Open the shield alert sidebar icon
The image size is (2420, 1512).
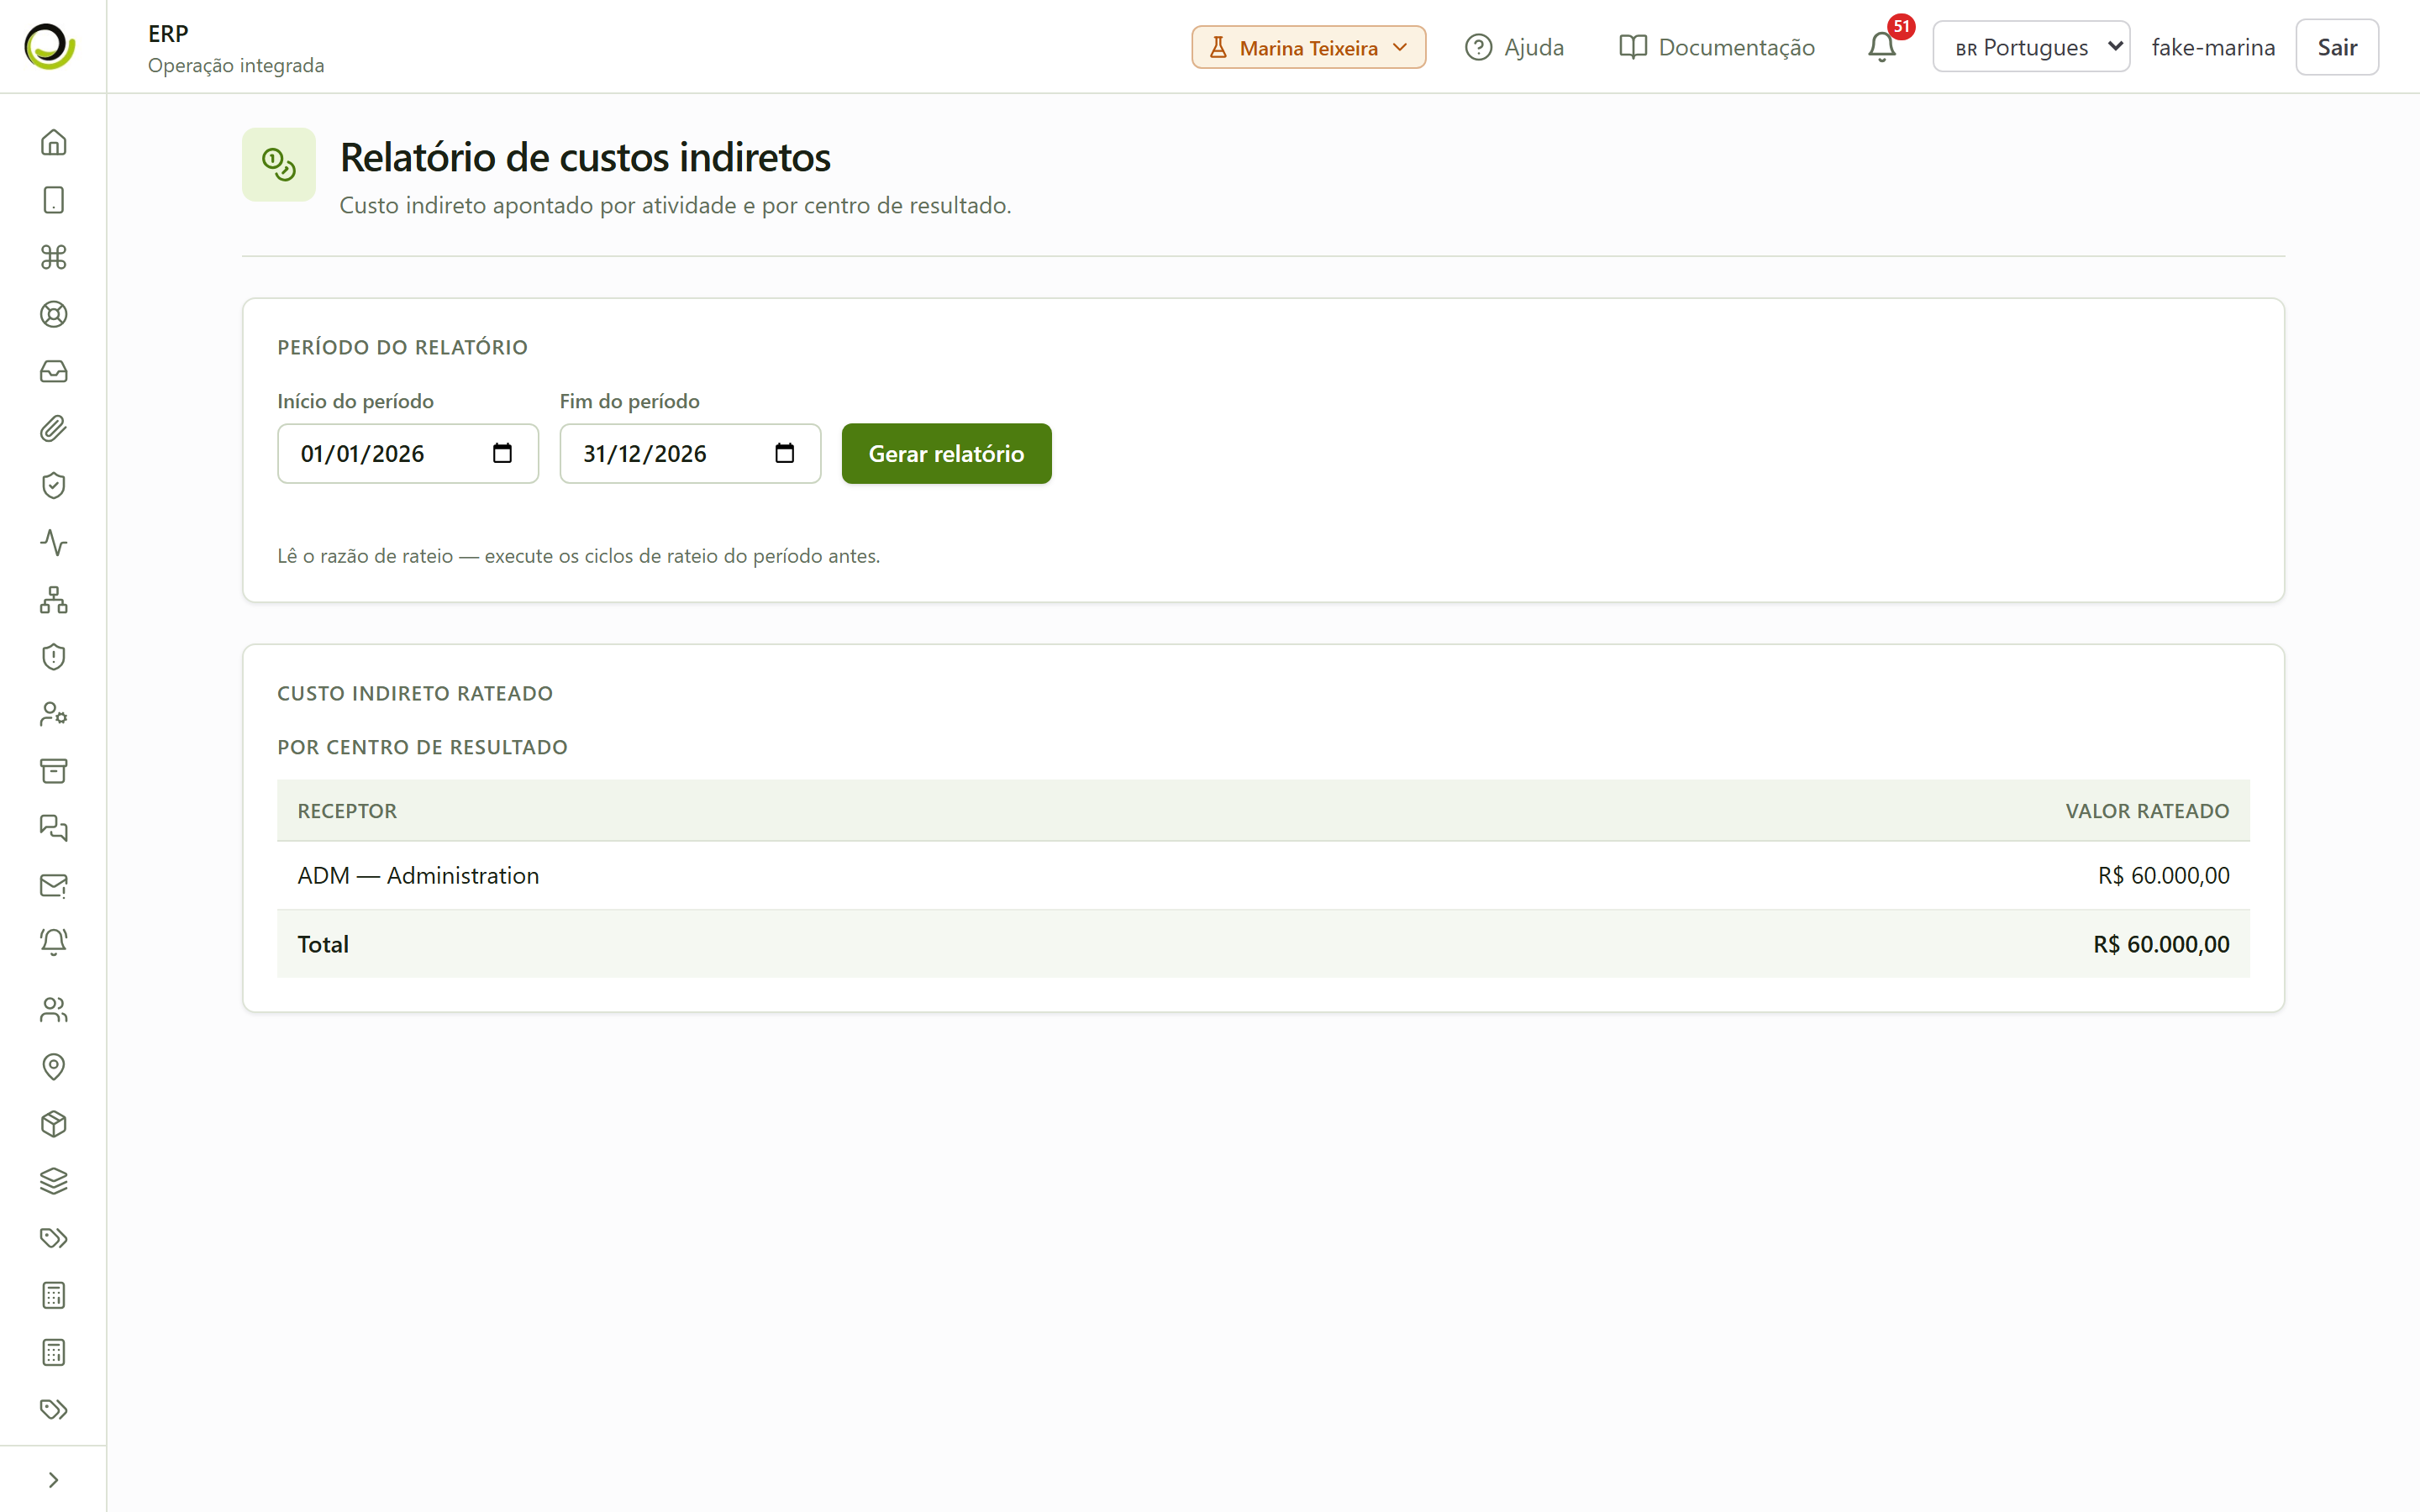point(54,656)
